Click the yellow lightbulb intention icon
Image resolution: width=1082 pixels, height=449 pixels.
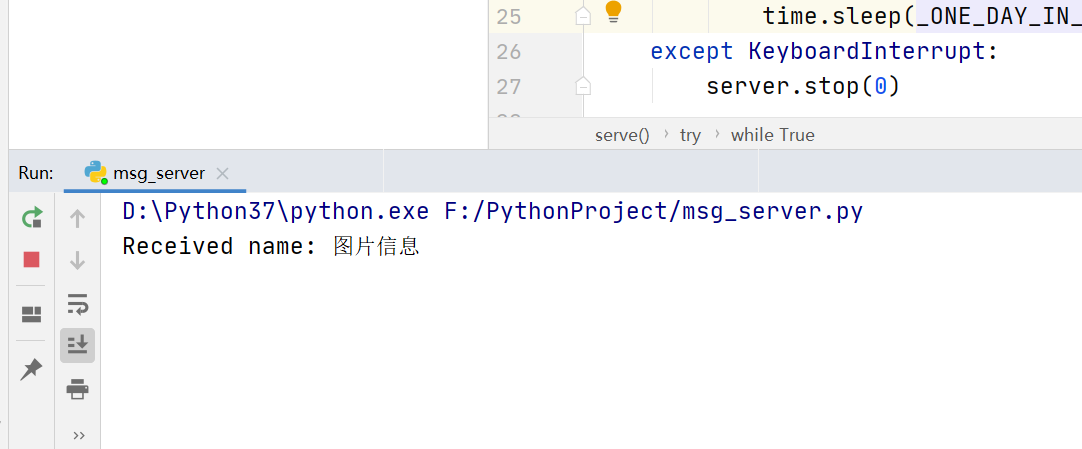click(613, 12)
